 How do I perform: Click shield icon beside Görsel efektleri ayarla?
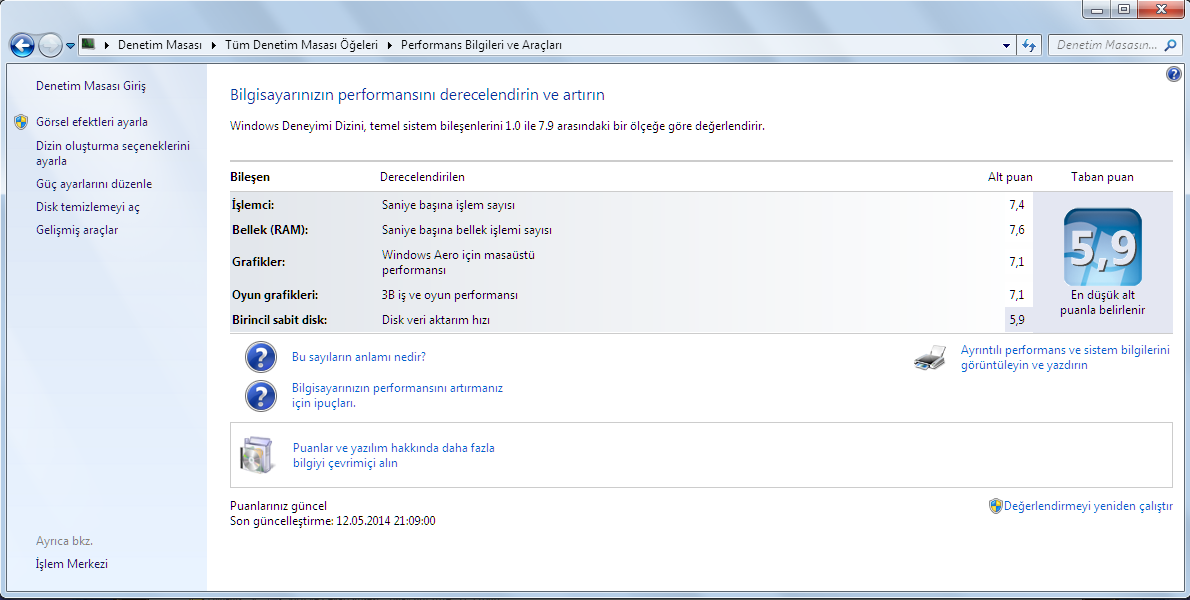point(21,121)
